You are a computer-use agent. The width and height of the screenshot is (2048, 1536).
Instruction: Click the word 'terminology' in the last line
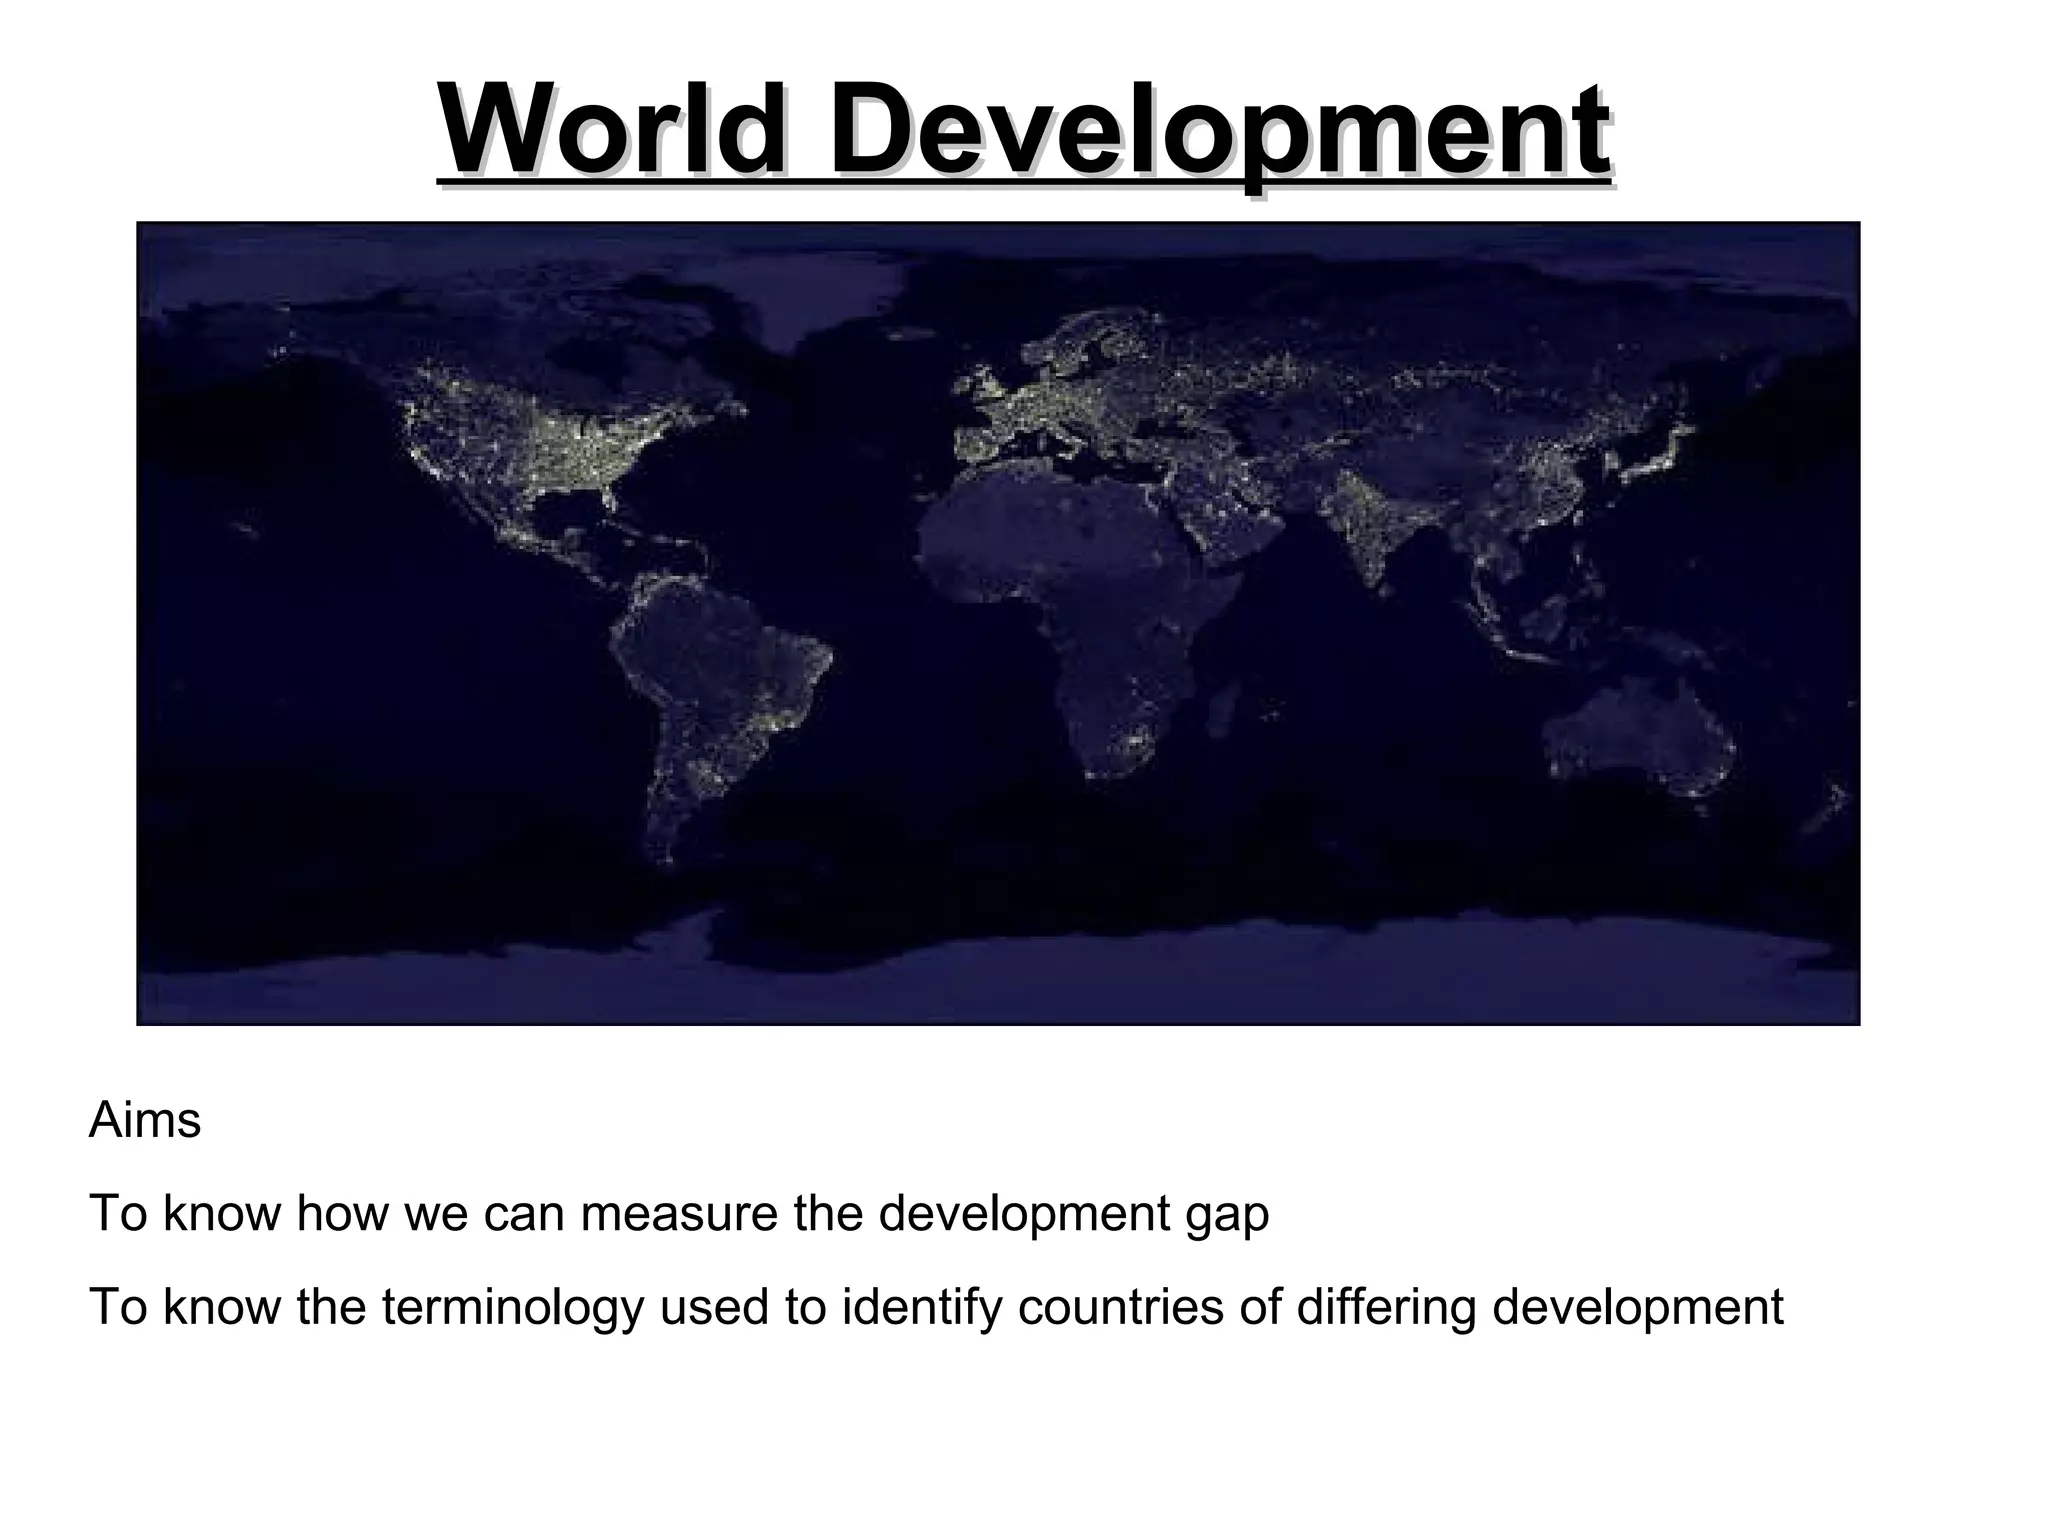[512, 1306]
